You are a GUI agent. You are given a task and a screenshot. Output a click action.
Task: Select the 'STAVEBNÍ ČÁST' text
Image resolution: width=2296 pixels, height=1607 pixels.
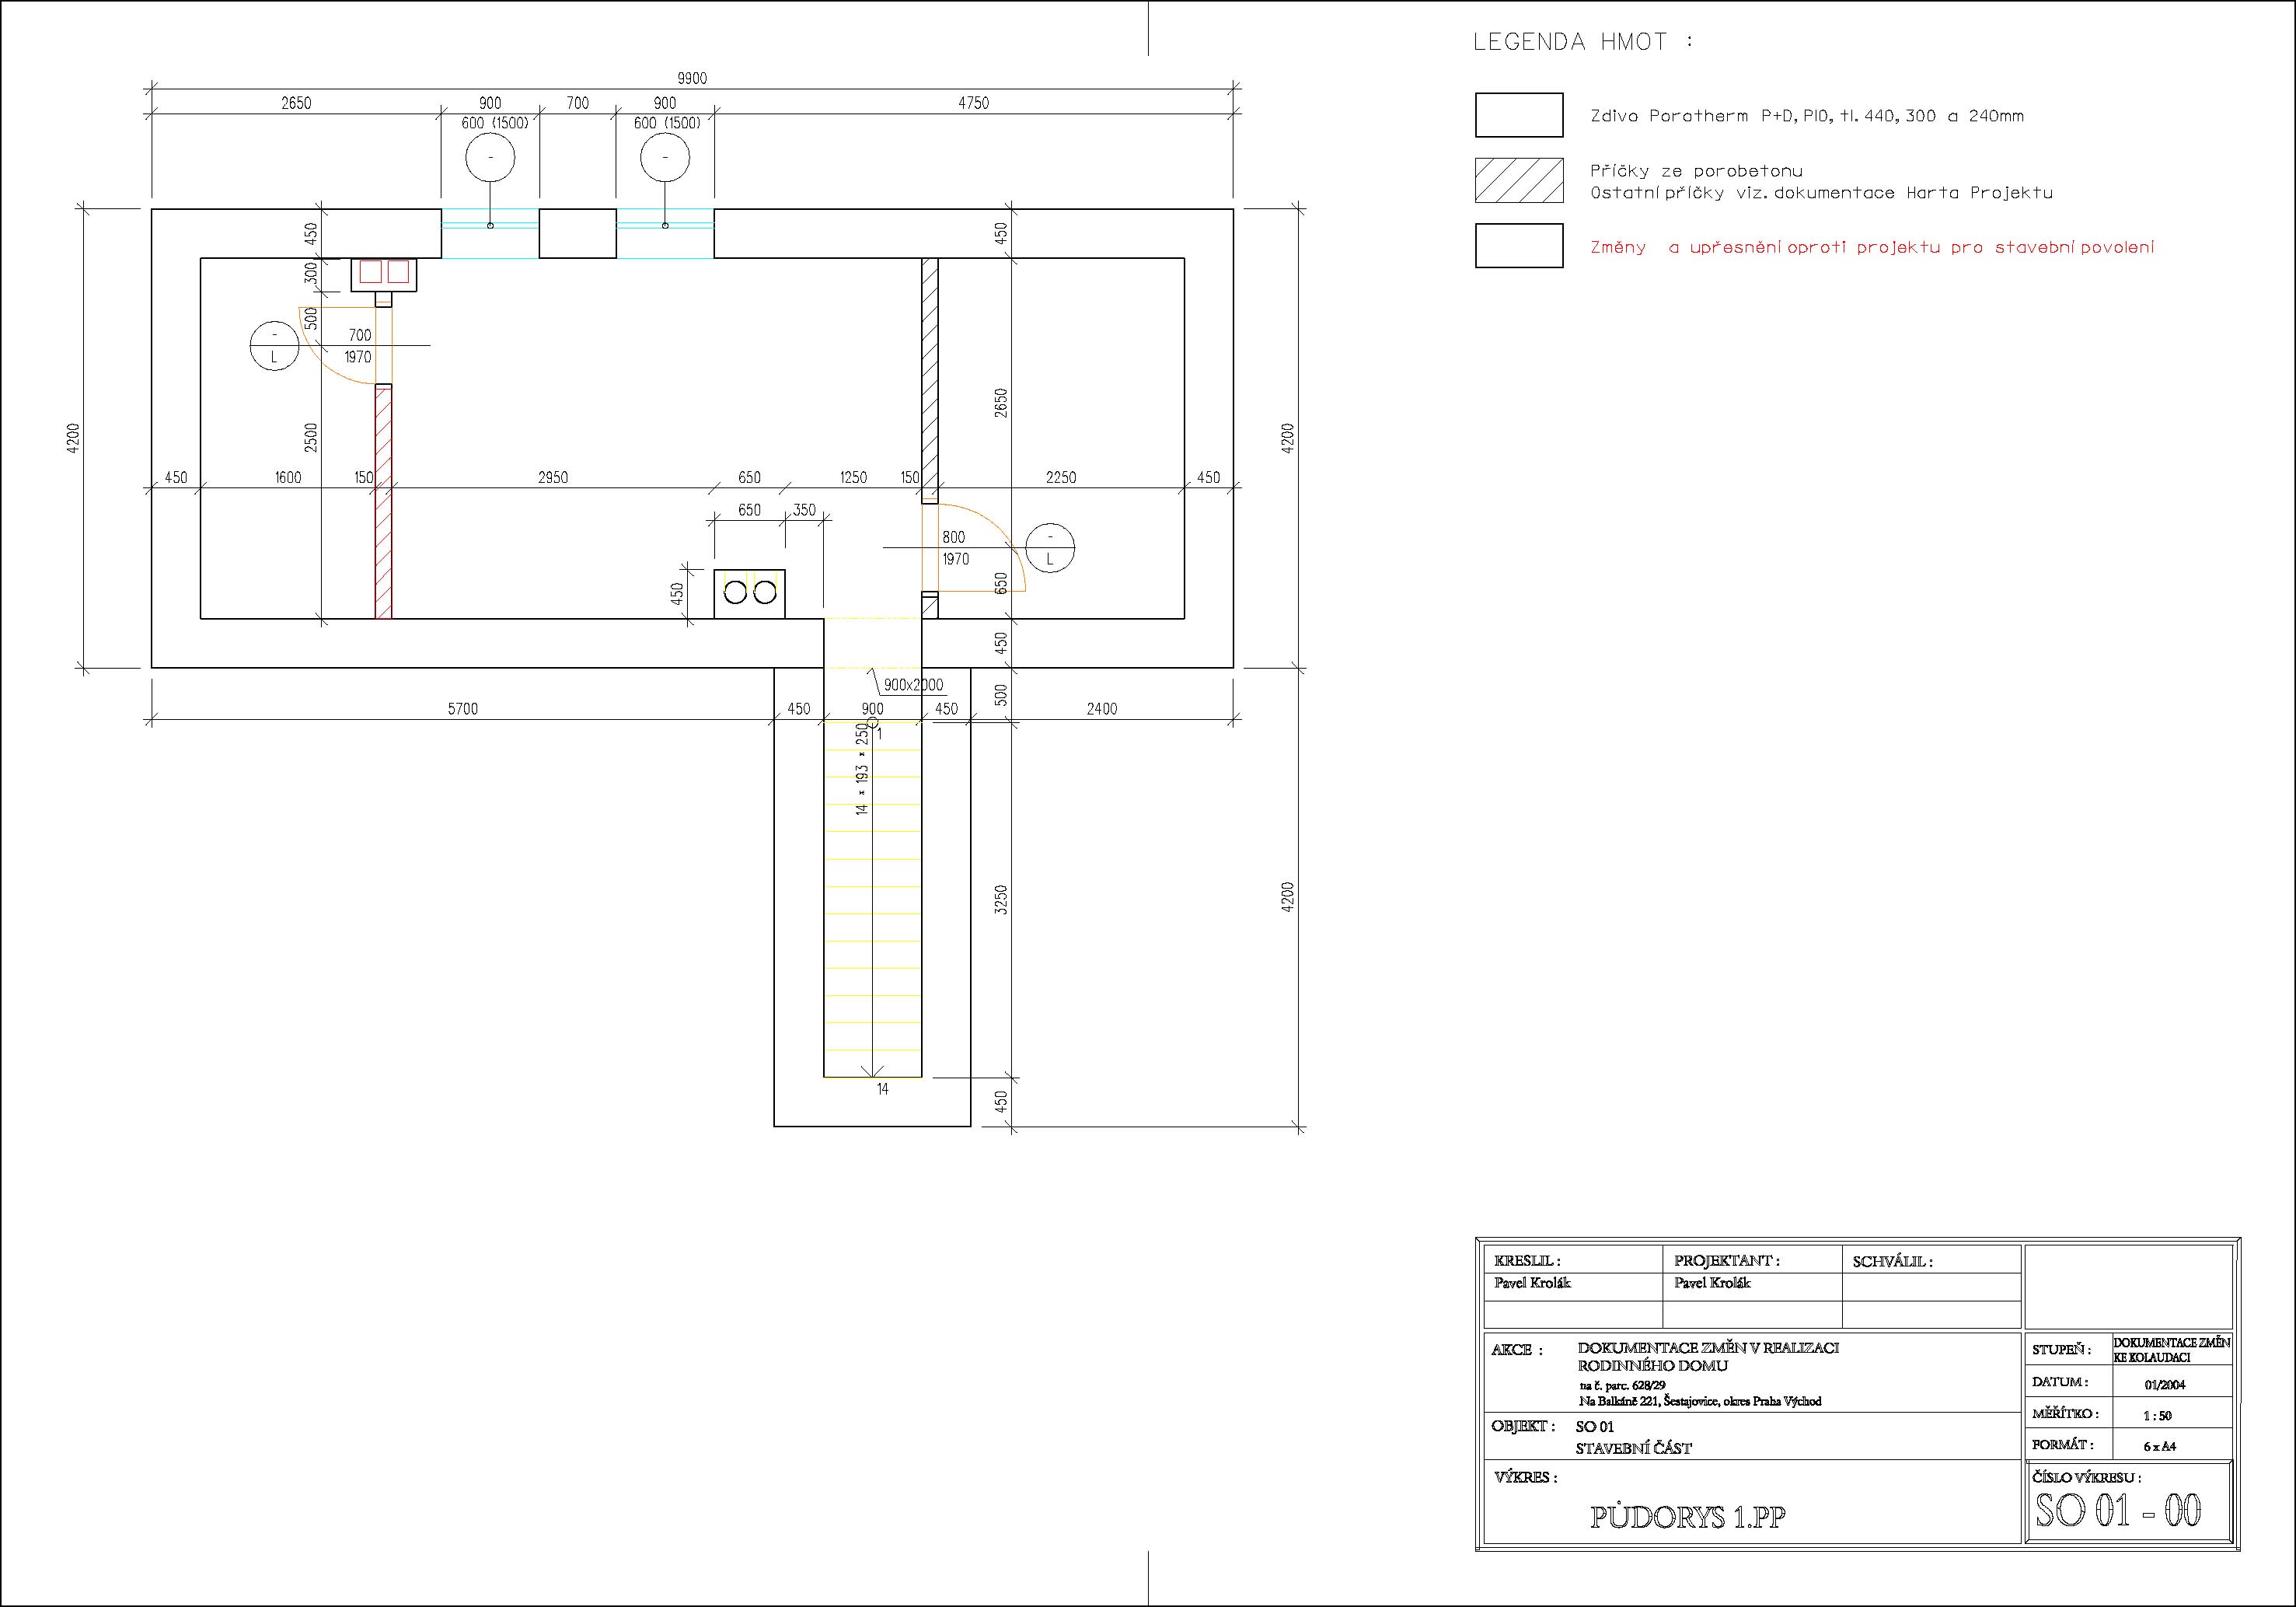click(x=1633, y=1448)
